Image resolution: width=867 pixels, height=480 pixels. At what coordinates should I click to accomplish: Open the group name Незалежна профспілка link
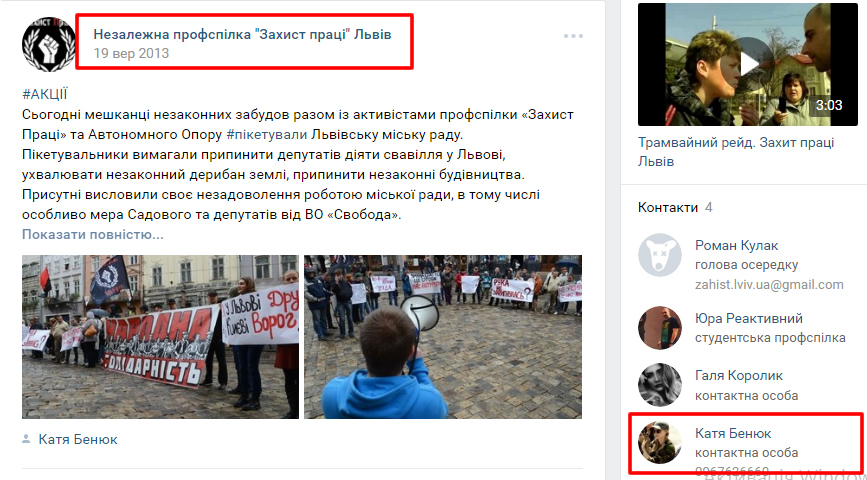pos(242,34)
